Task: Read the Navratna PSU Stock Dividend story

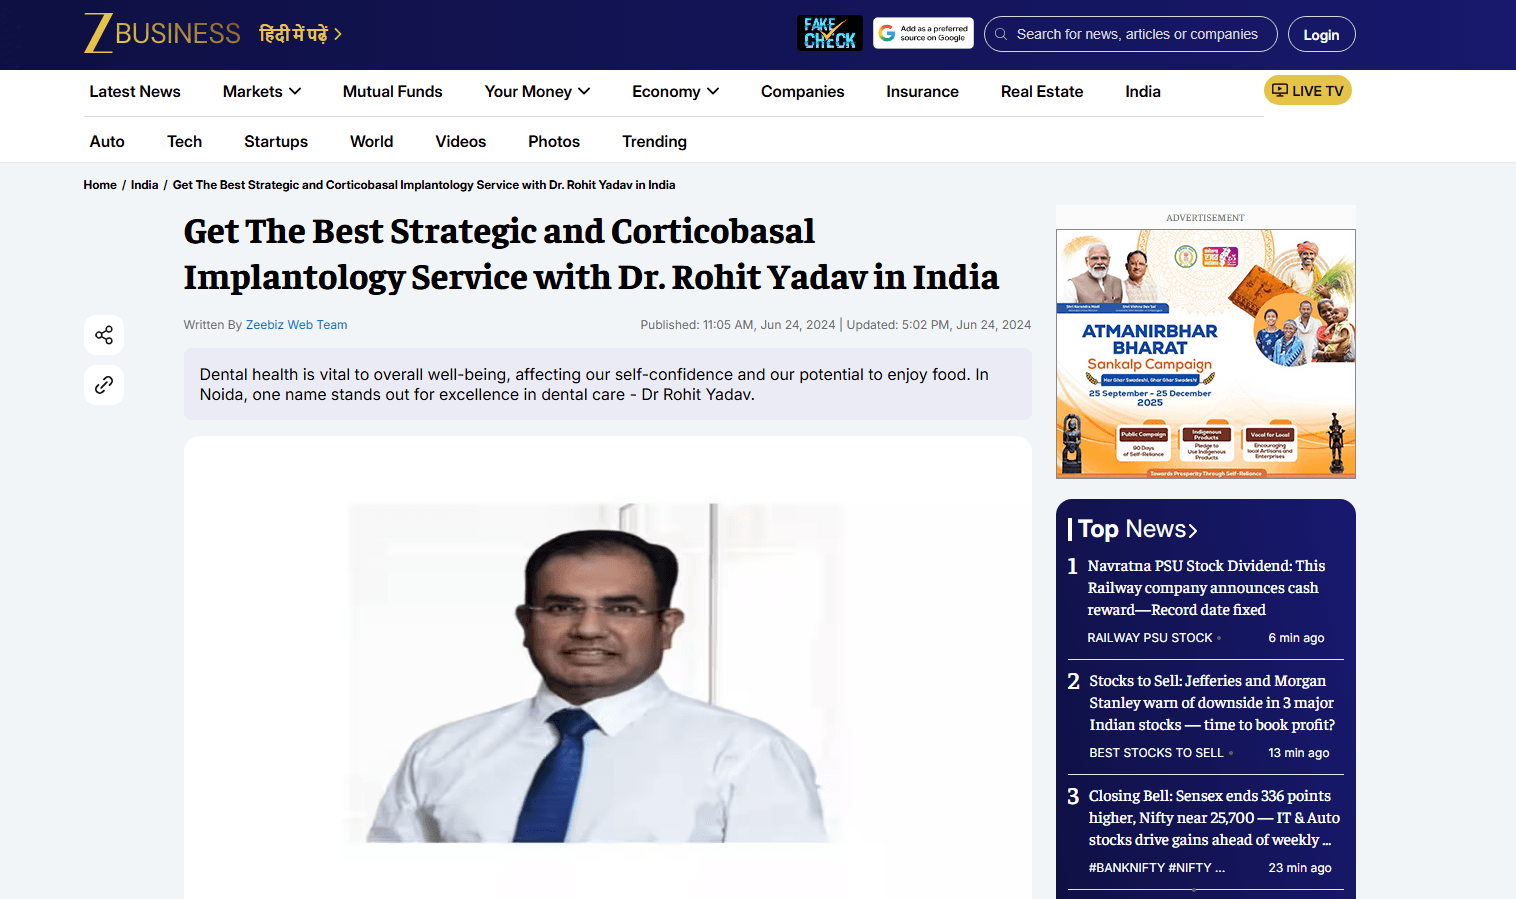Action: click(x=1205, y=588)
